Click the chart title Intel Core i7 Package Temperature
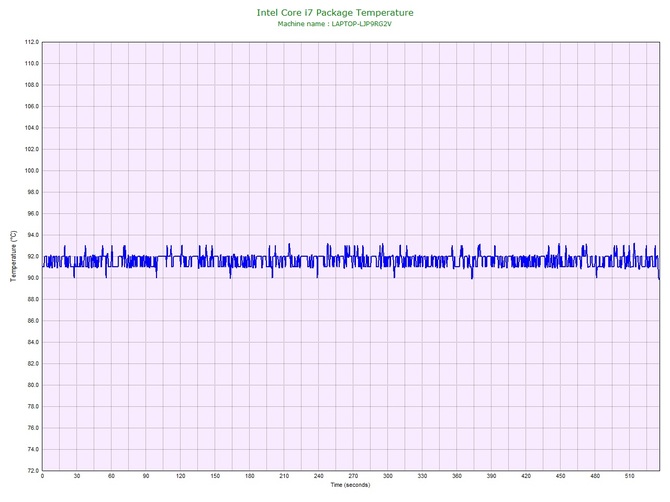 [x=335, y=12]
